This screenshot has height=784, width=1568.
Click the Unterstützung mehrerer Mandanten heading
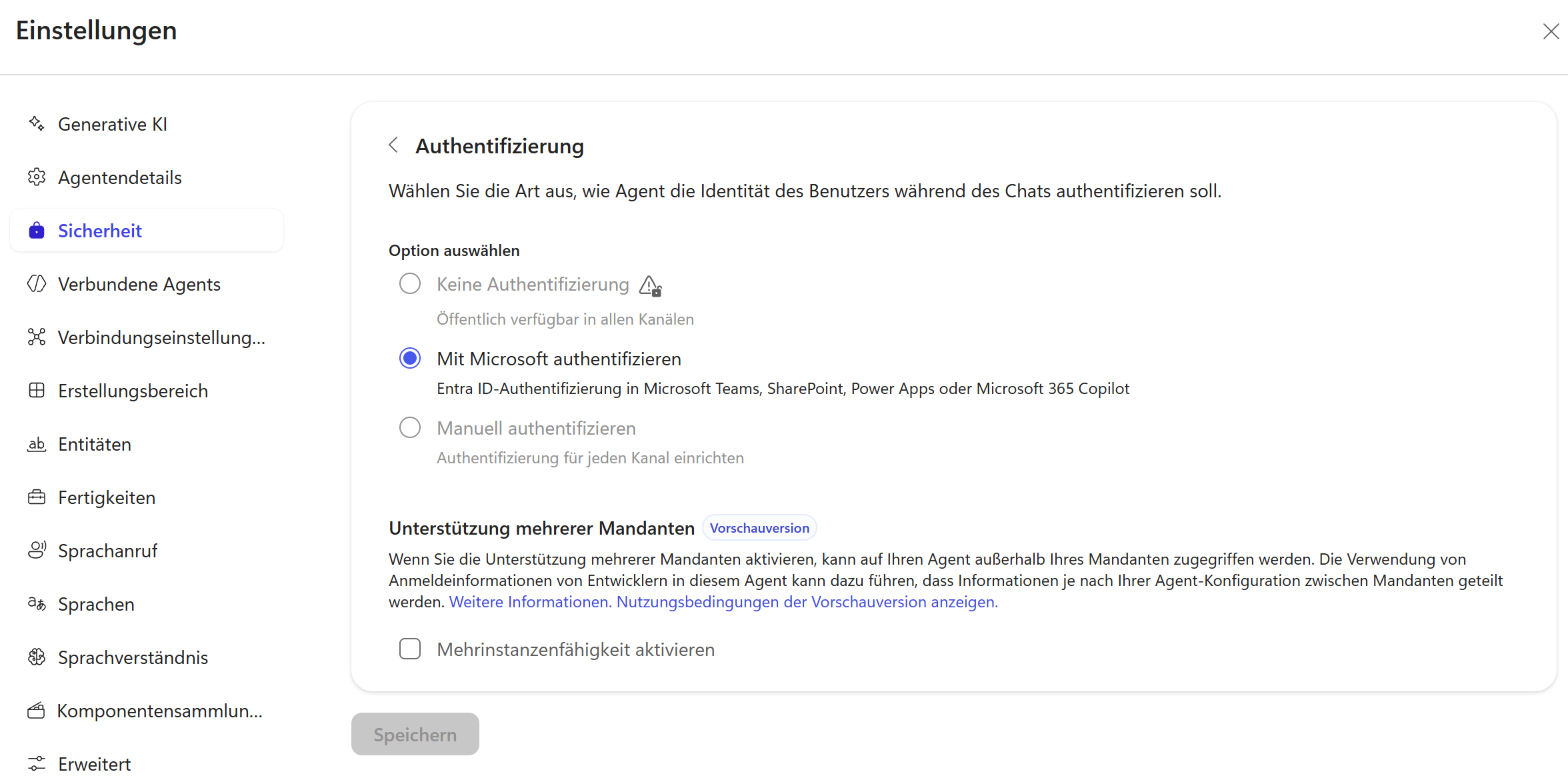[542, 527]
